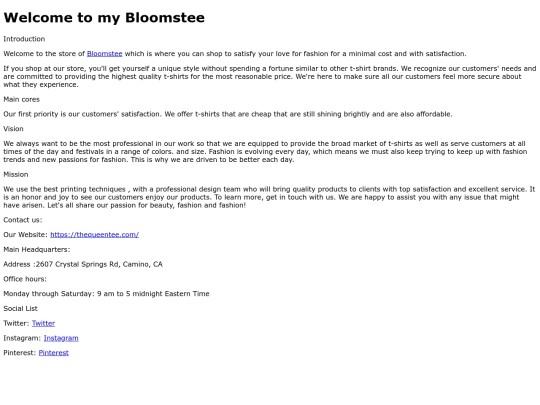
Task: Click the Welcome to my Bloomstee heading
Action: point(104,18)
